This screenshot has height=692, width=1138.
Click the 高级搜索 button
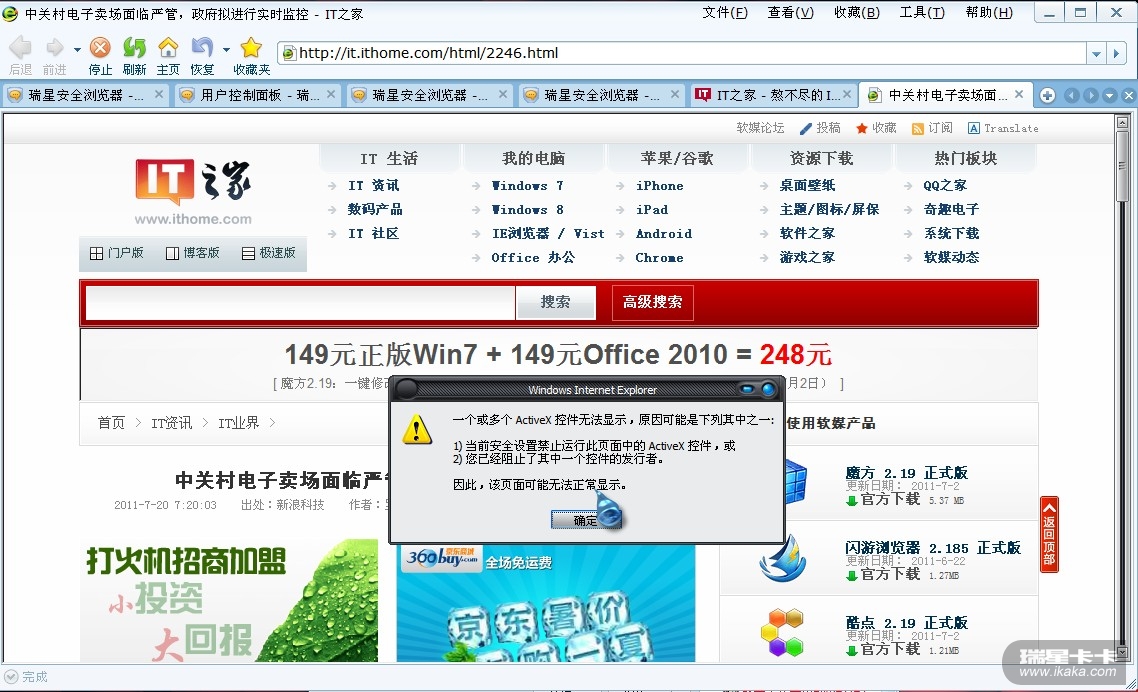[x=652, y=302]
